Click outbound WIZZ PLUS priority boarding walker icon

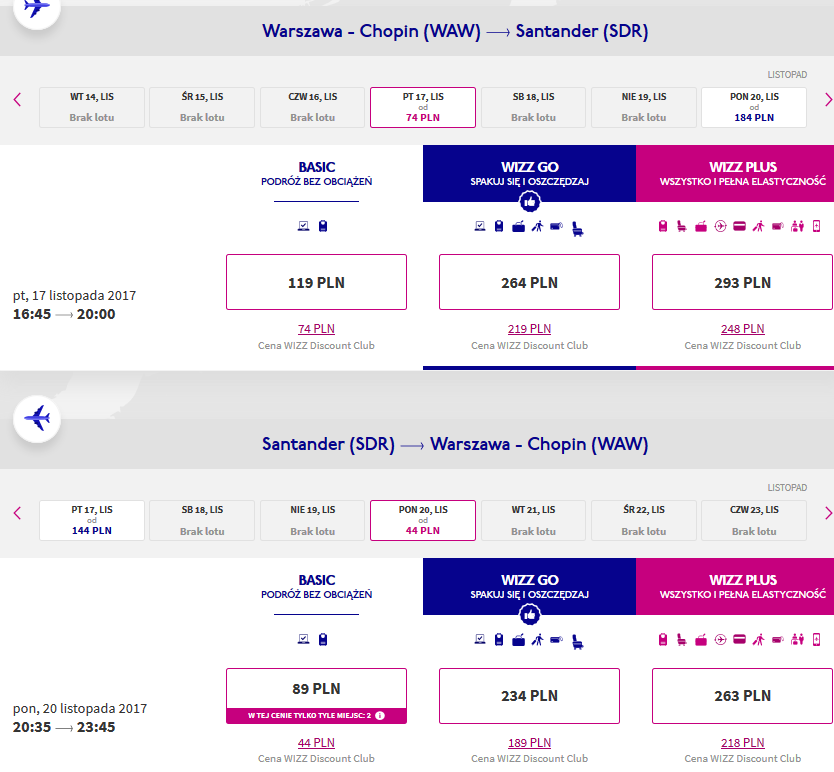tap(758, 226)
